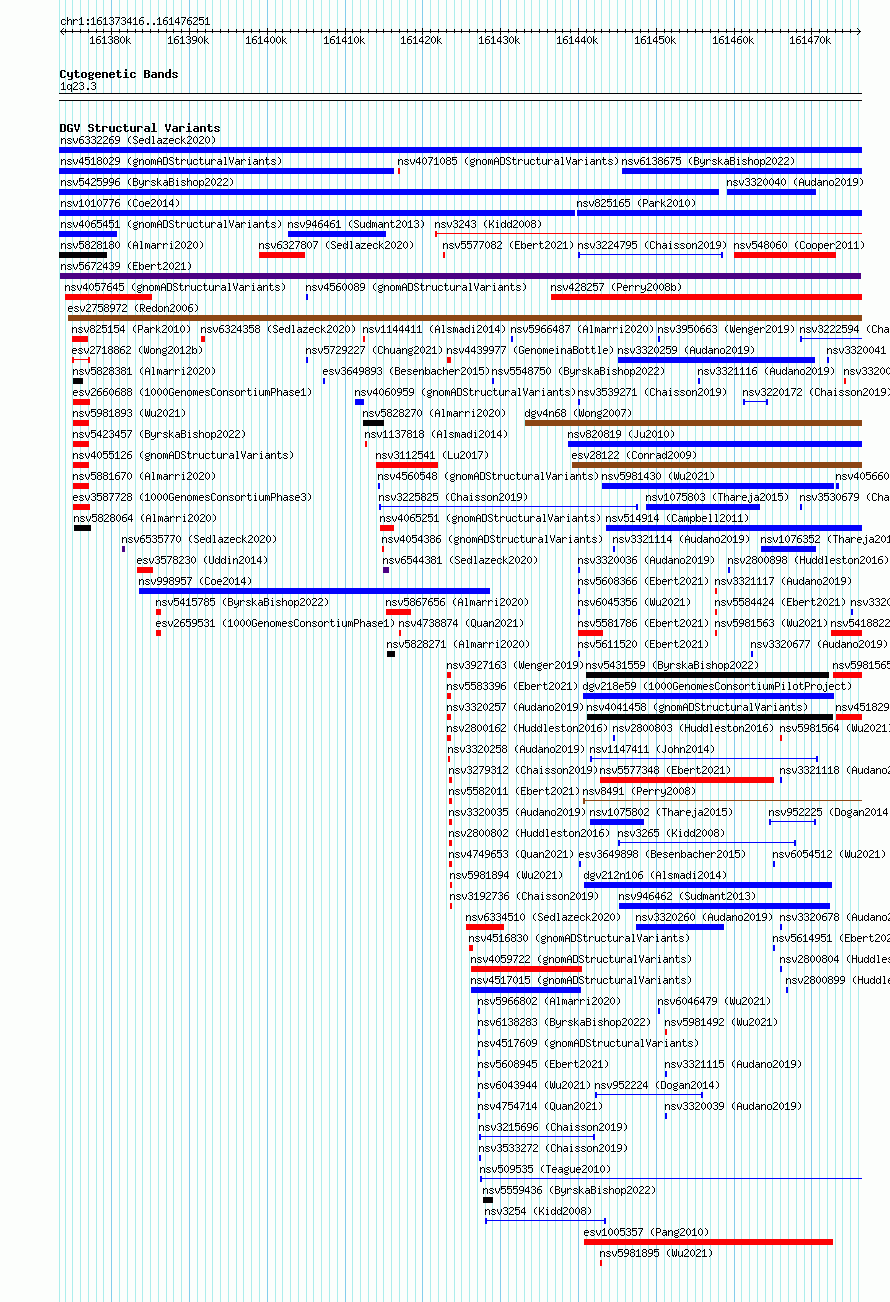Image resolution: width=890 pixels, height=1302 pixels.
Task: Click esv2718862 (Wong2012b) label
Action: [x=137, y=350]
